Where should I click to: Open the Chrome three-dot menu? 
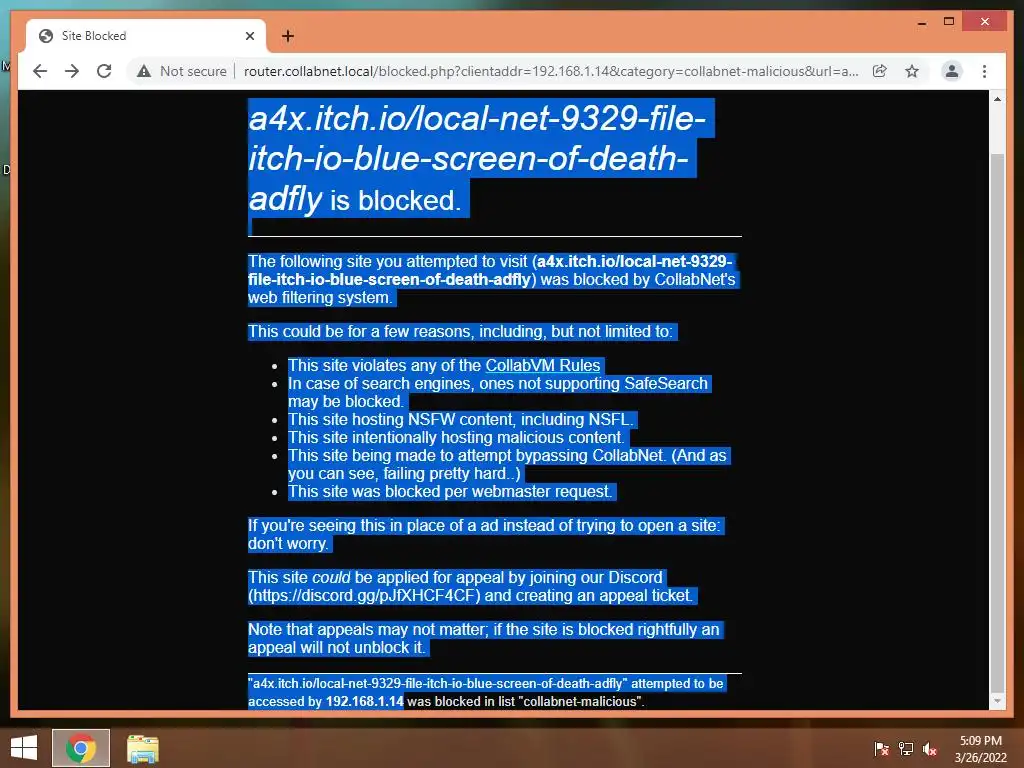[x=984, y=71]
